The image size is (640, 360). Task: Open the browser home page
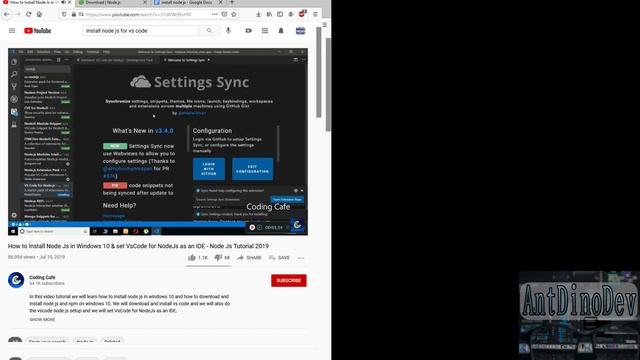tap(40, 14)
